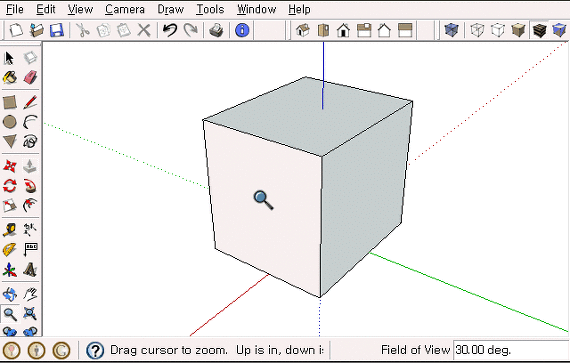Switch to Right view icon

coord(364,30)
